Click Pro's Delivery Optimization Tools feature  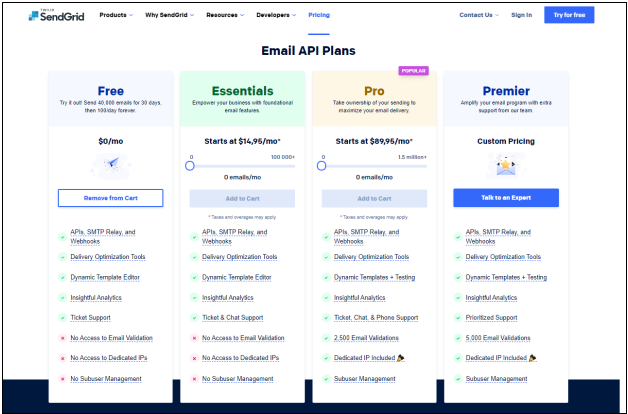(x=371, y=257)
